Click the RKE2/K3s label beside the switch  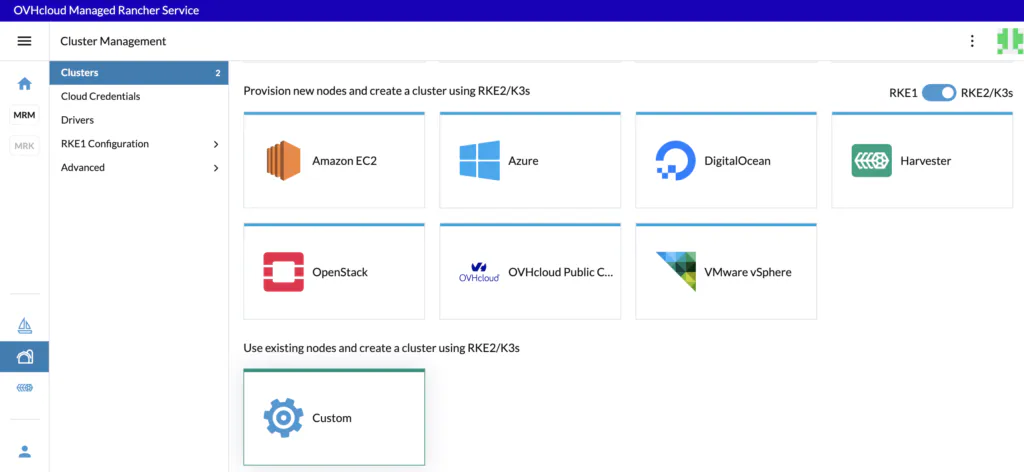(986, 93)
